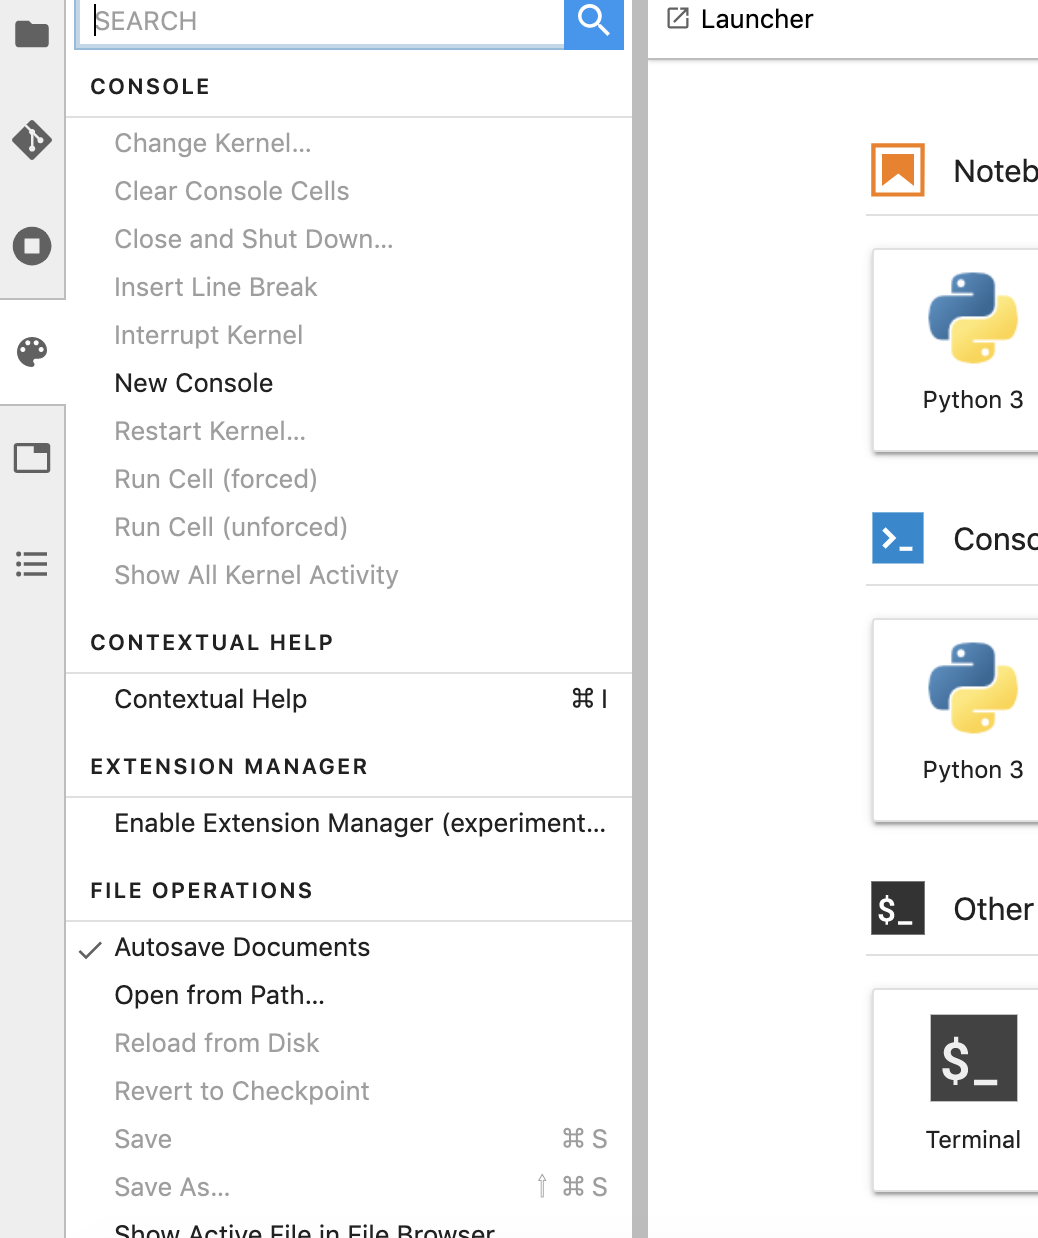This screenshot has width=1038, height=1238.
Task: Click Show Active File in File Browser
Action: point(305,1230)
